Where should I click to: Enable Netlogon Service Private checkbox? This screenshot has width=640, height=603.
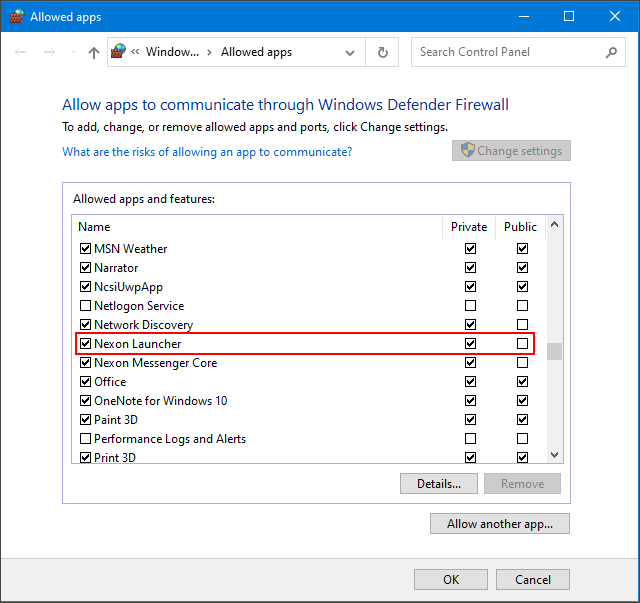470,306
